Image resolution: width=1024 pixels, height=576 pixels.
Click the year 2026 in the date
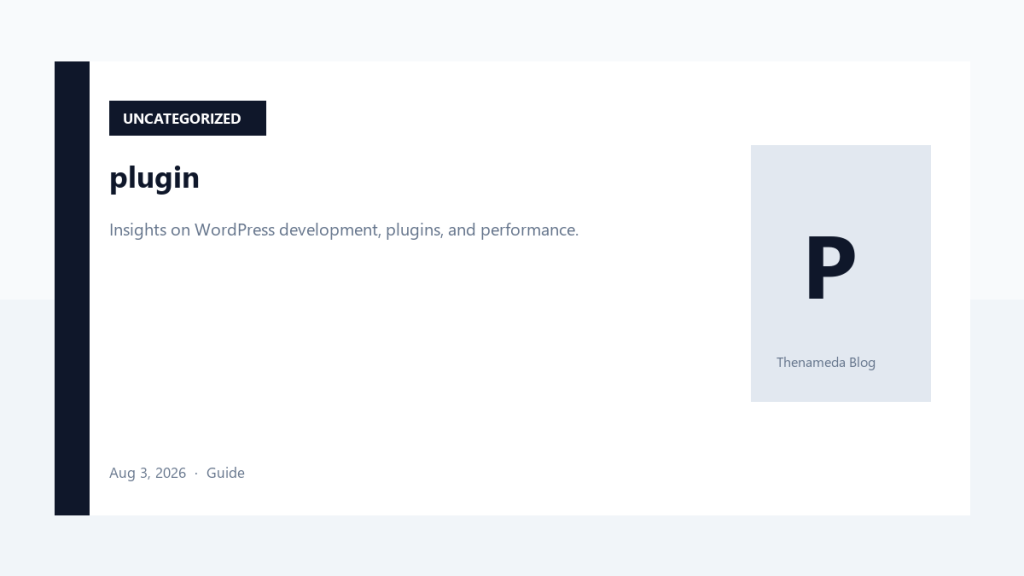[170, 473]
